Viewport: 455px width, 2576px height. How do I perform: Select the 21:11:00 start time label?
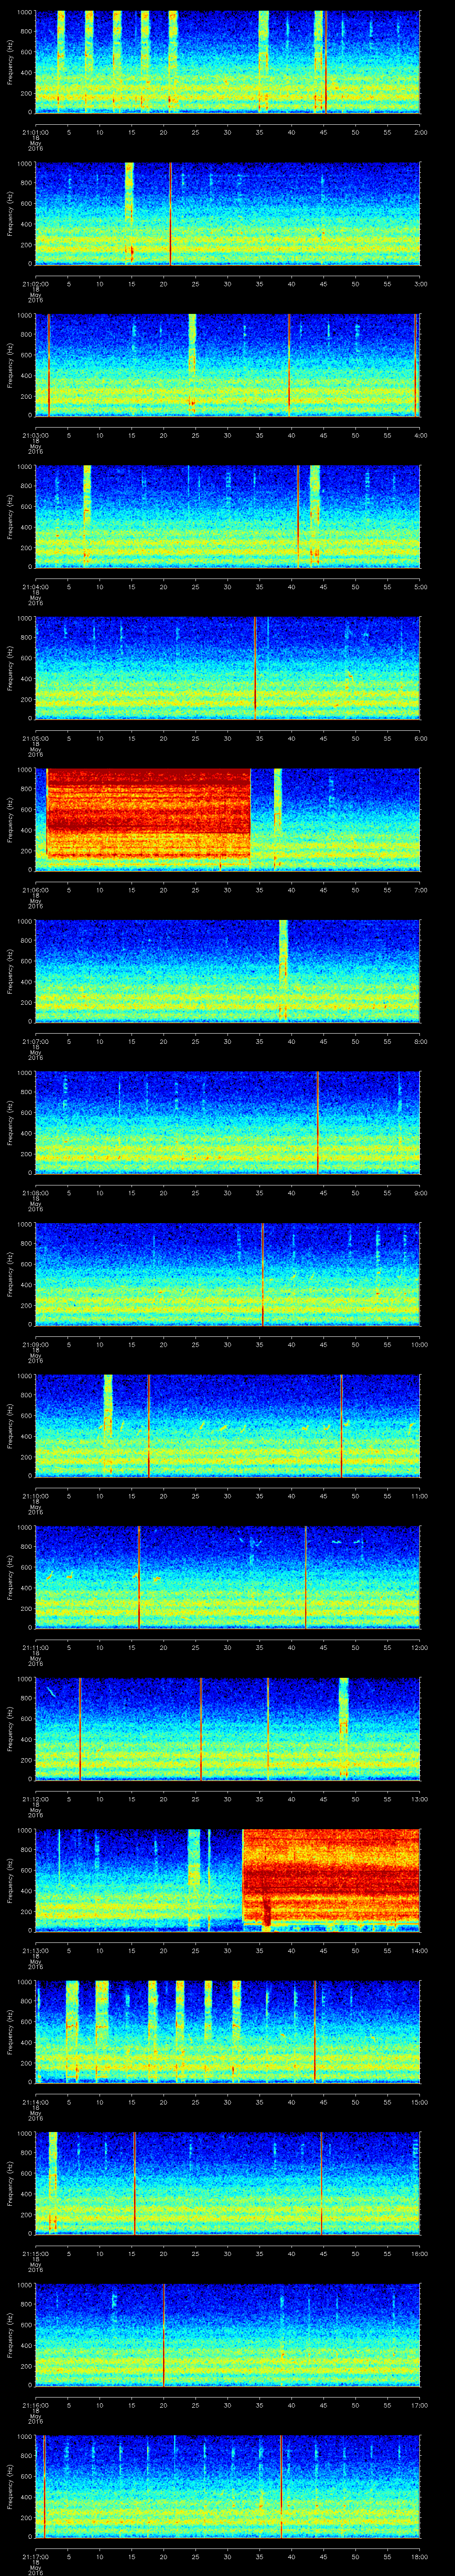tap(35, 1649)
